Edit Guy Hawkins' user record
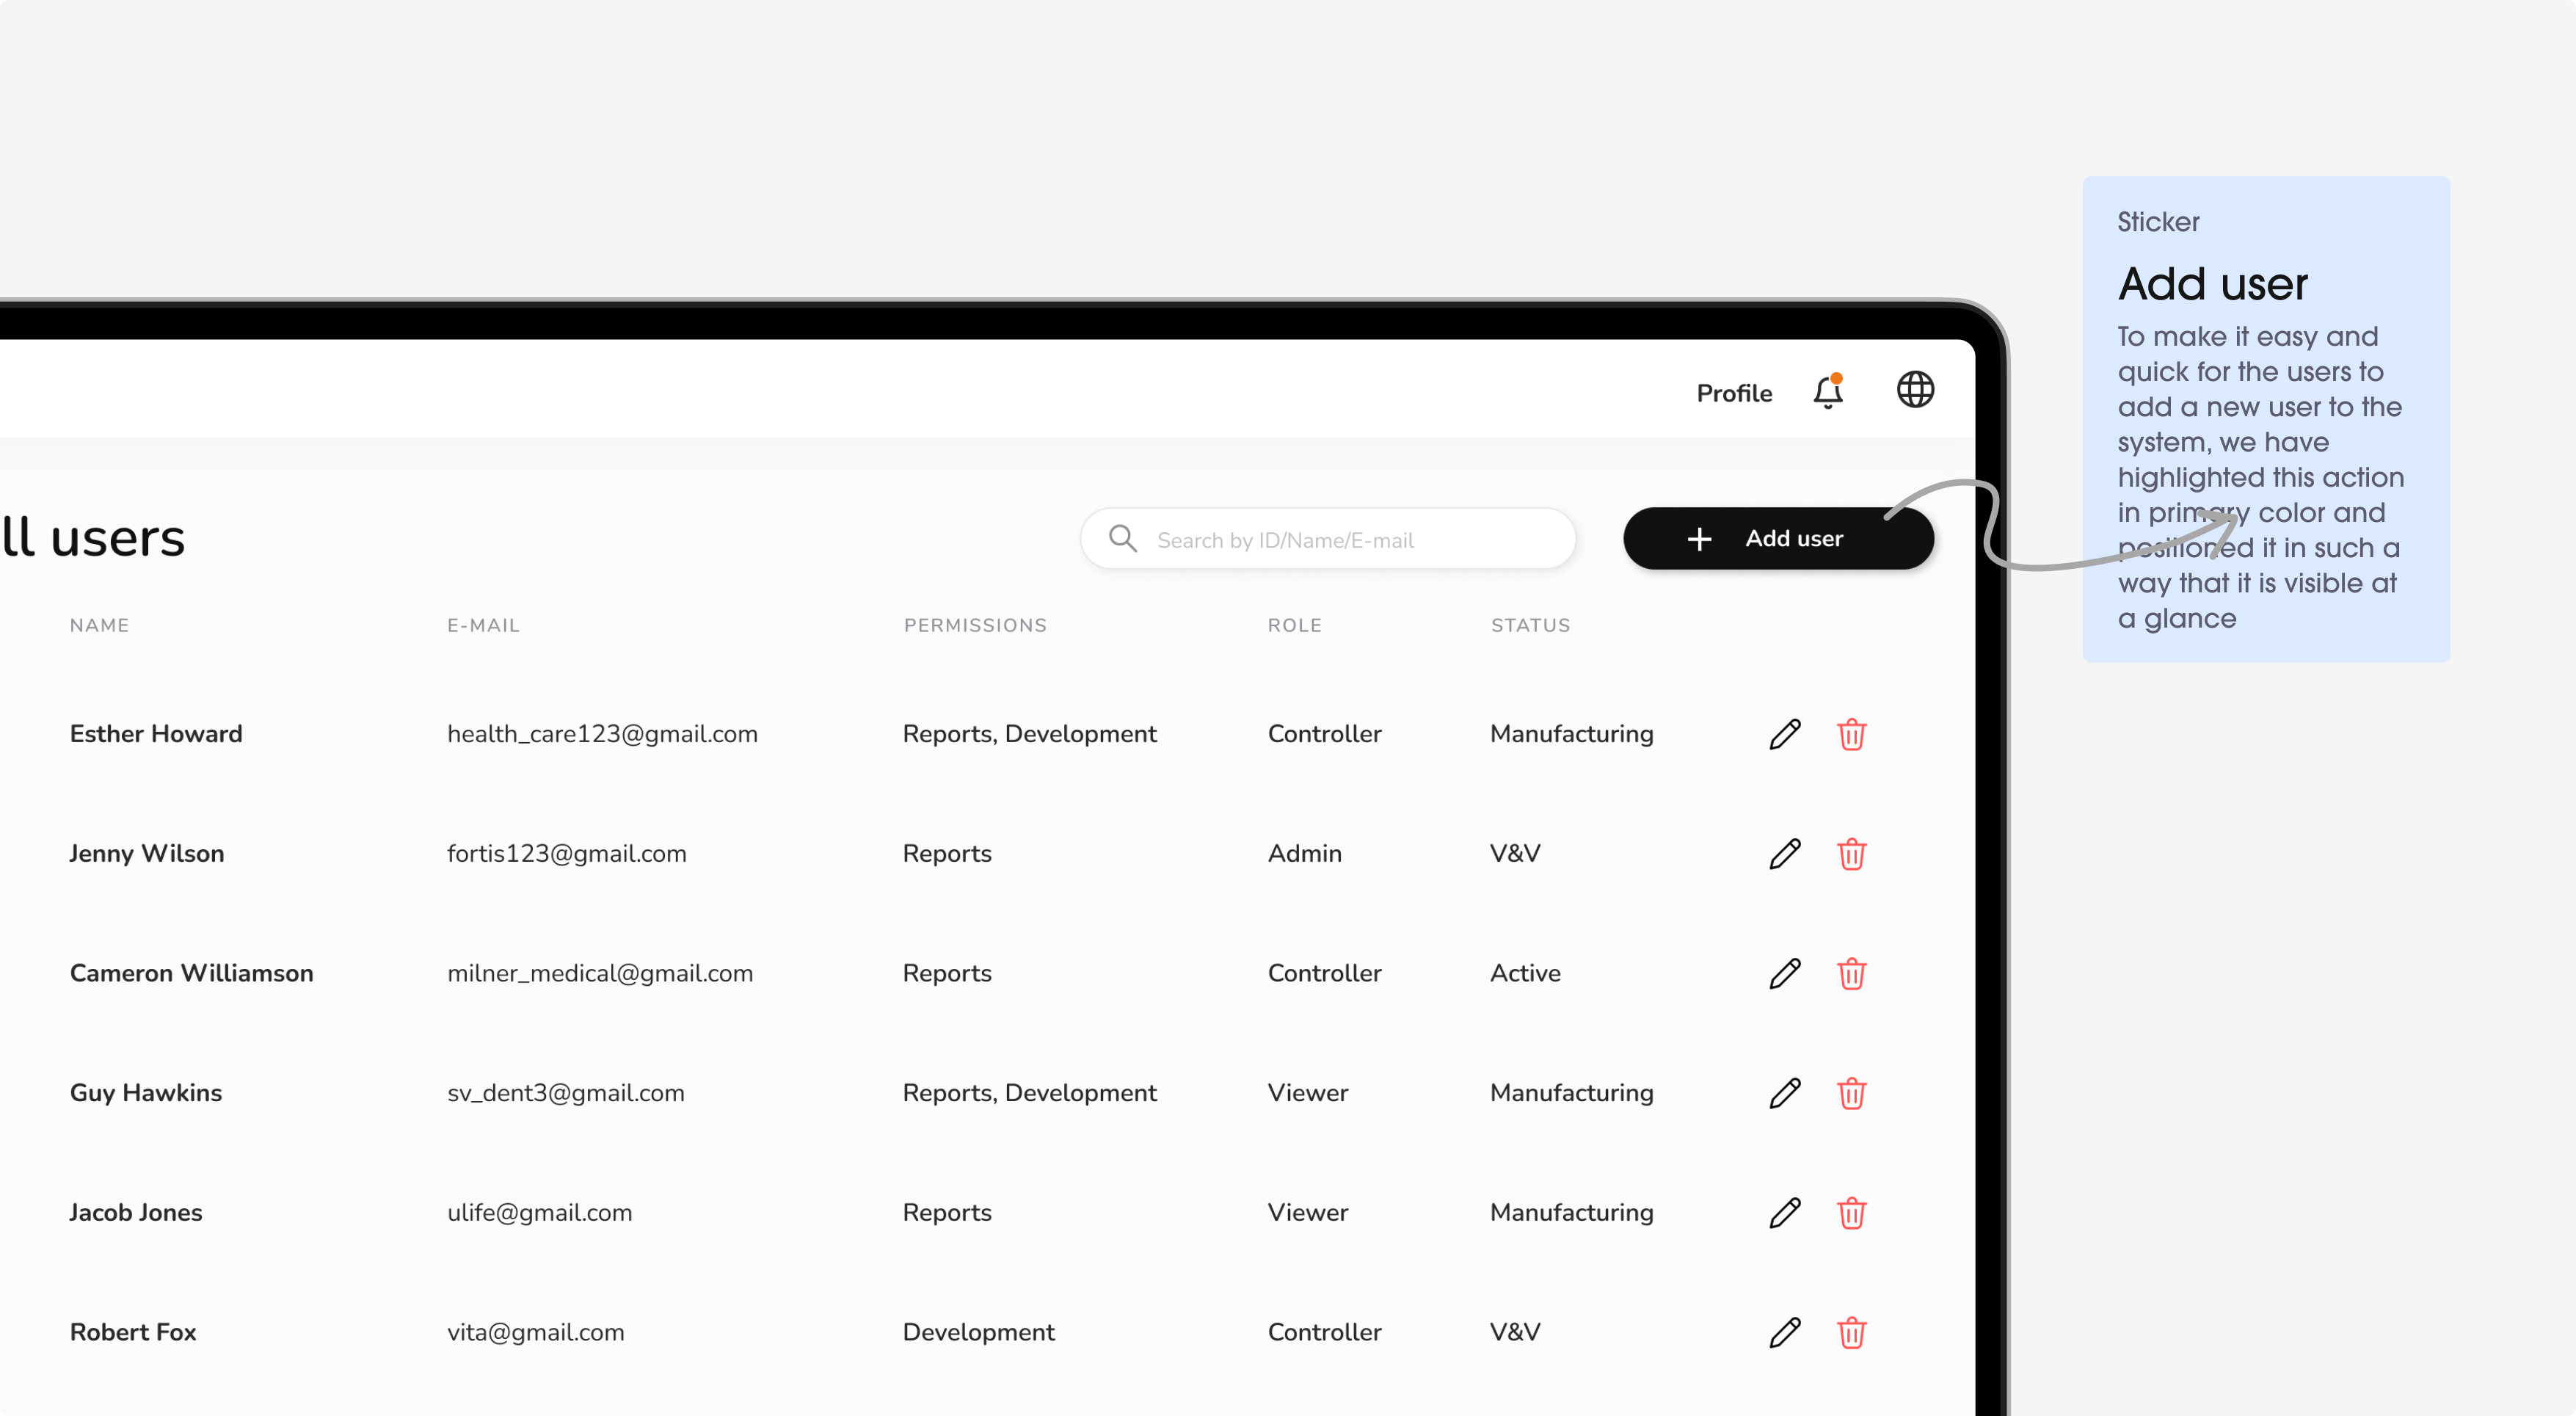The image size is (2576, 1416). coord(1785,1093)
